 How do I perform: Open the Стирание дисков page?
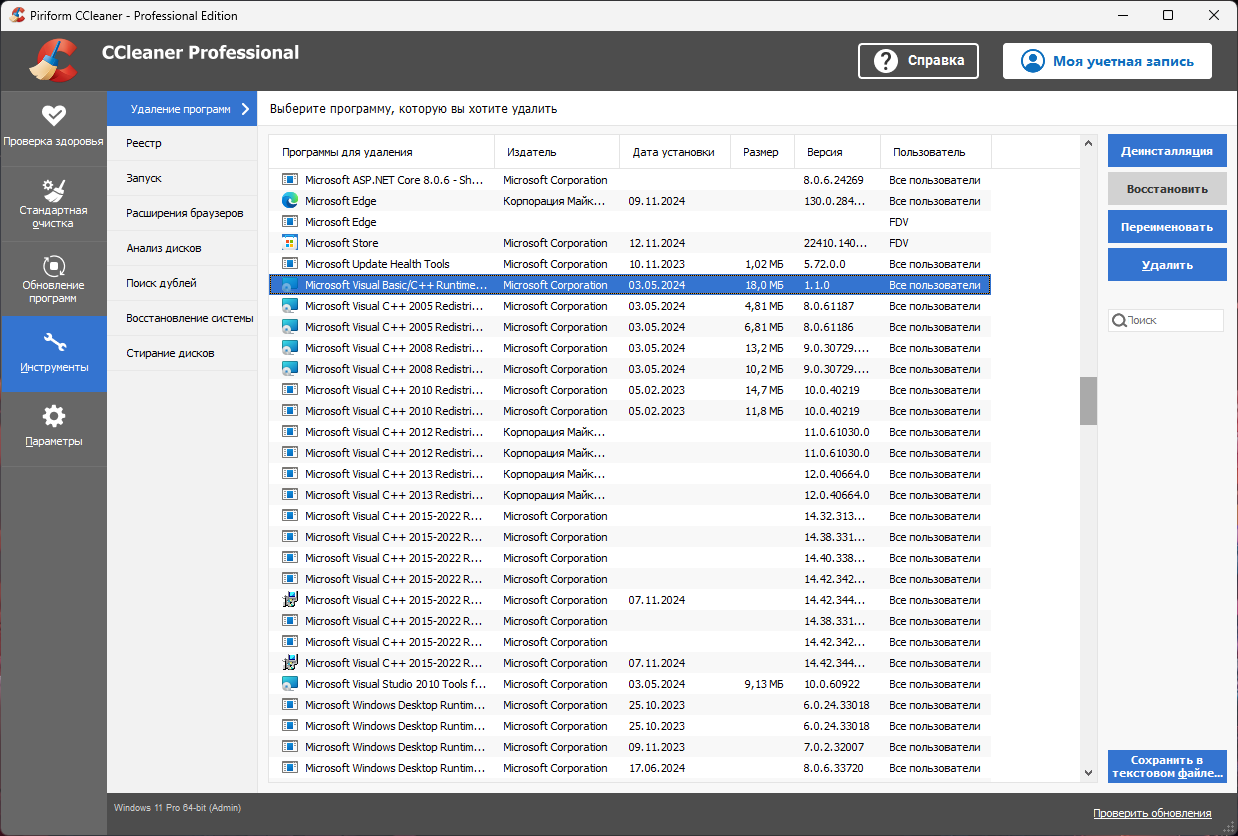coord(182,353)
